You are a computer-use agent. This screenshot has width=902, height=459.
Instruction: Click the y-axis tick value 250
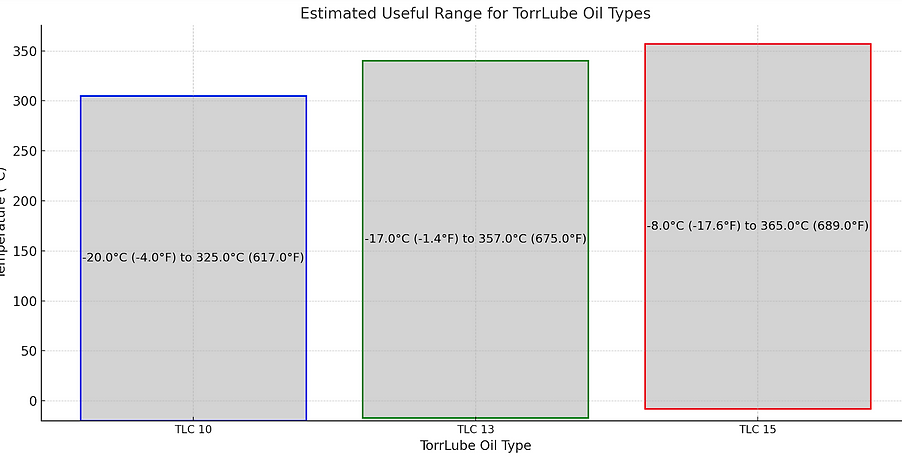[25, 151]
